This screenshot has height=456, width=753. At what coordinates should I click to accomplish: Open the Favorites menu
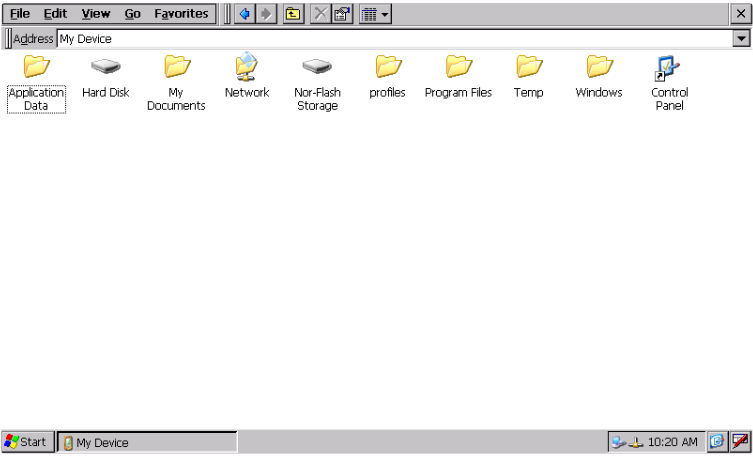(x=181, y=14)
